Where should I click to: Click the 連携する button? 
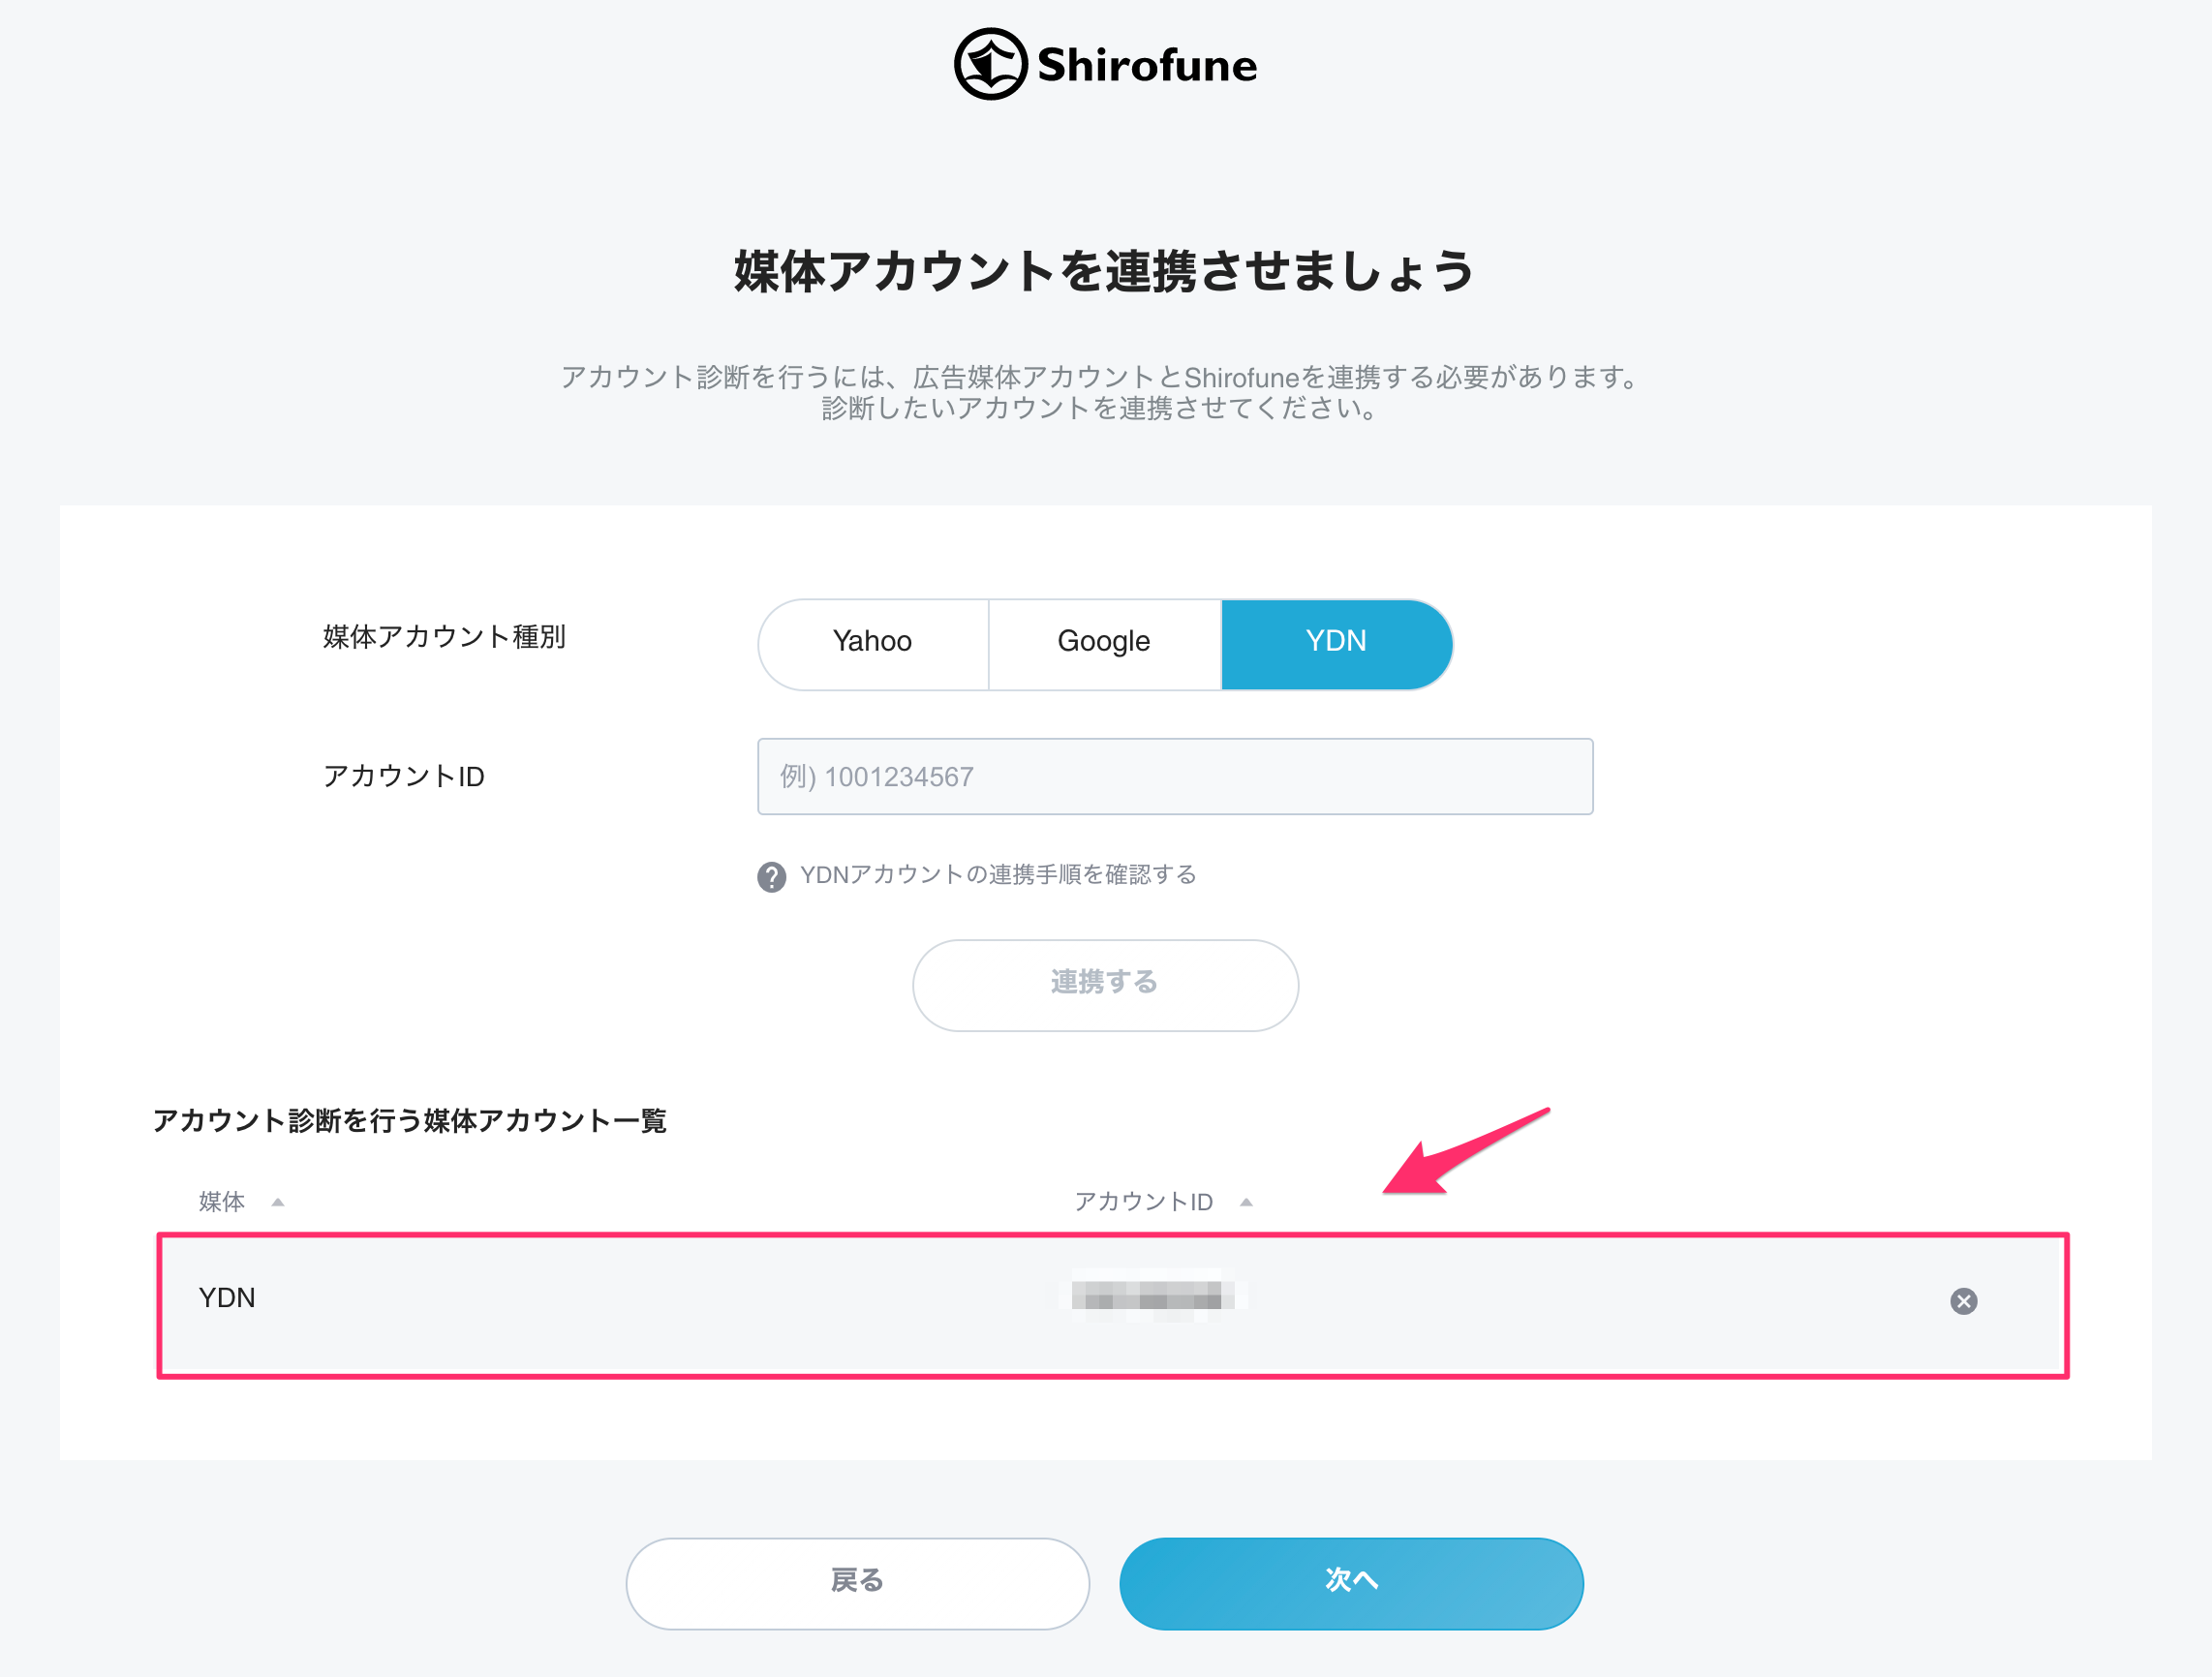pos(1105,985)
